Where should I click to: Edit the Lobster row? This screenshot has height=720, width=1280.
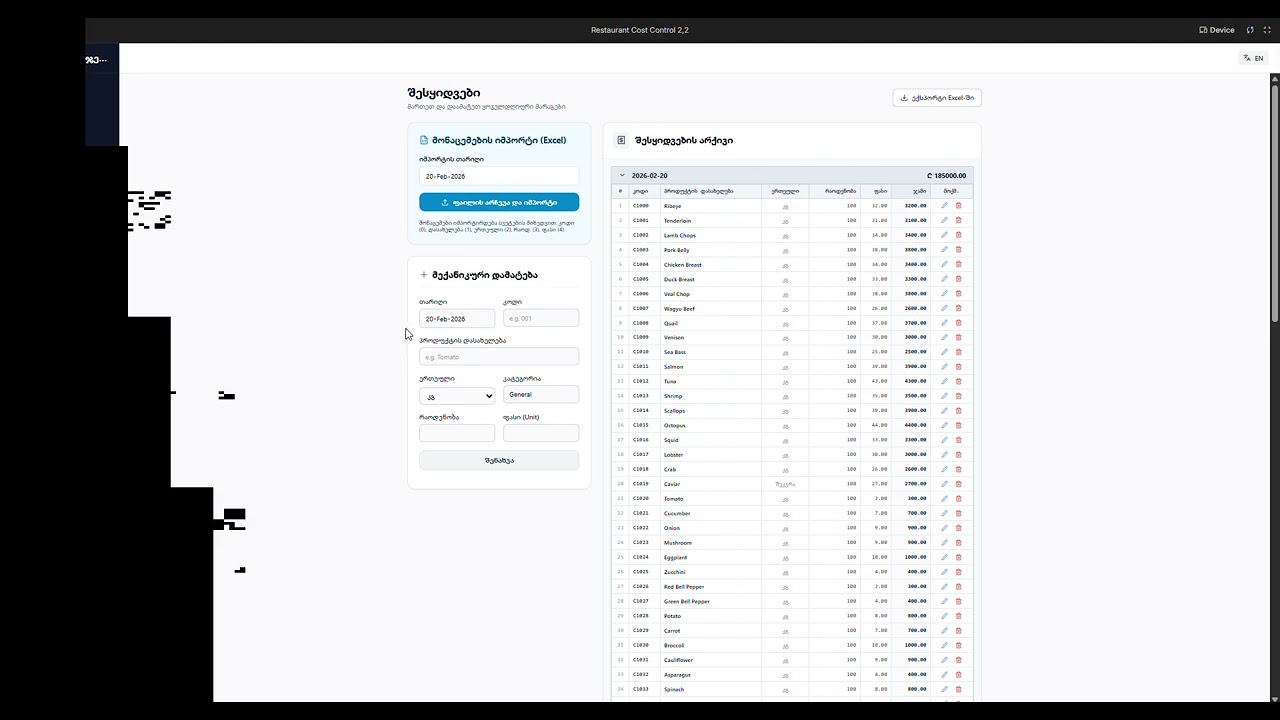944,455
